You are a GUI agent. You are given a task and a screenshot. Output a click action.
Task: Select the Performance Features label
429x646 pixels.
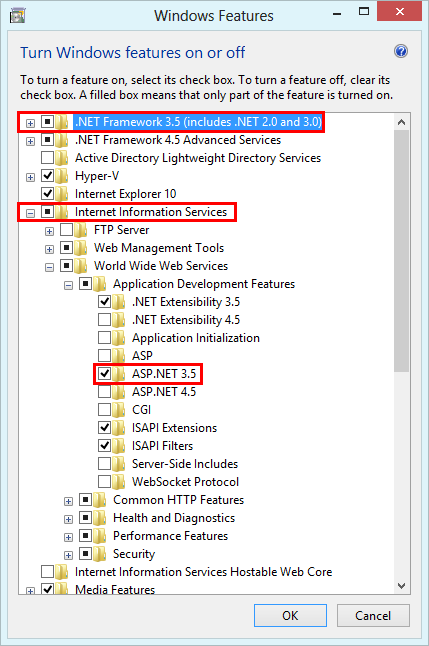[x=170, y=536]
